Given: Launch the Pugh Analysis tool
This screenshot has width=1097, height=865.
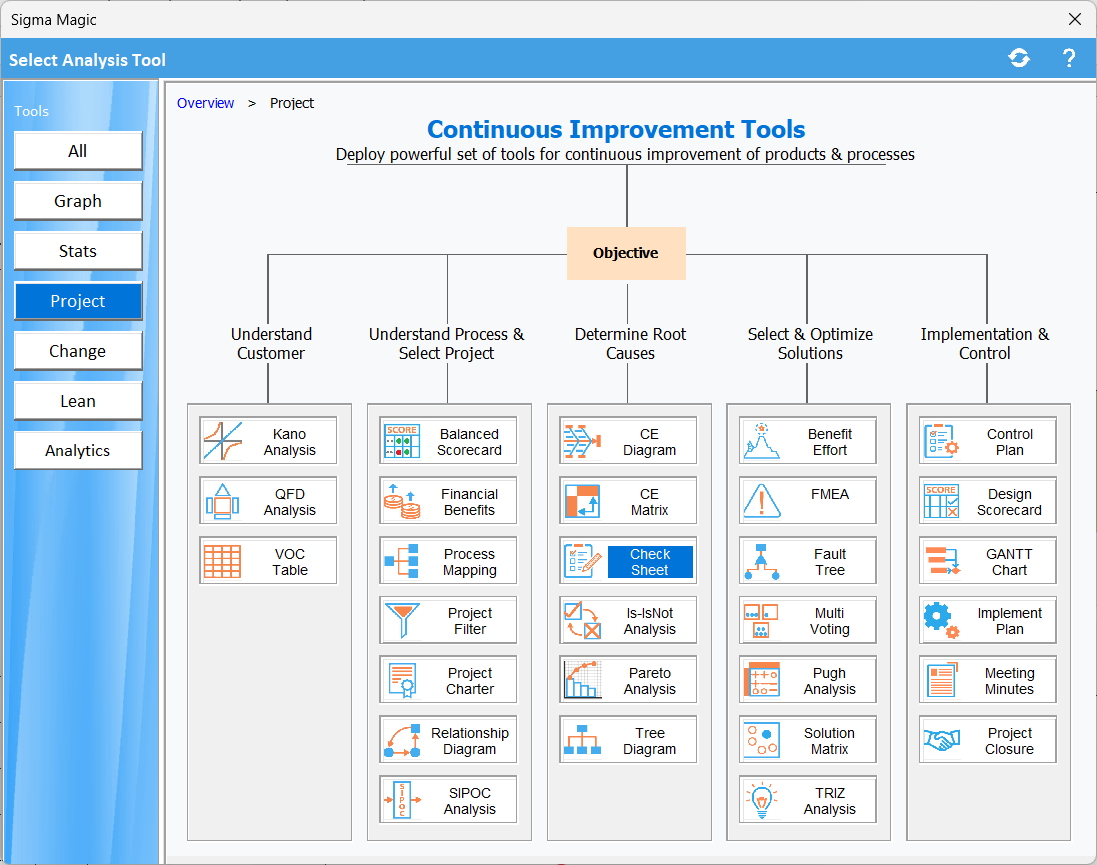Looking at the screenshot, I should tap(829, 681).
